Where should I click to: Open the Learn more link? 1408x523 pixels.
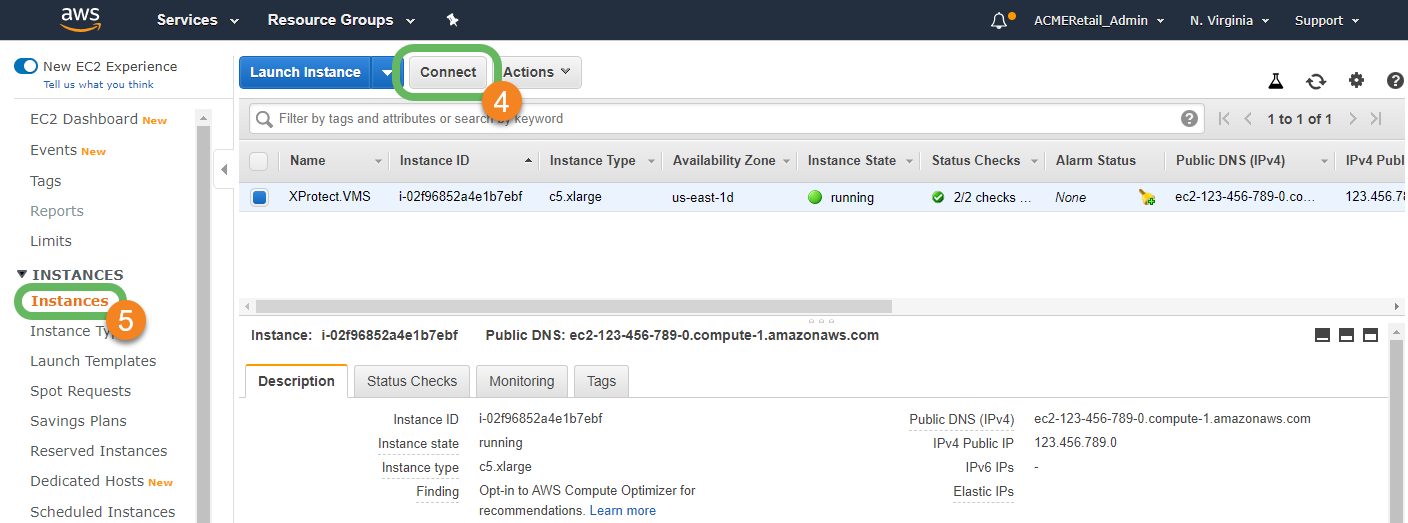pos(622,511)
